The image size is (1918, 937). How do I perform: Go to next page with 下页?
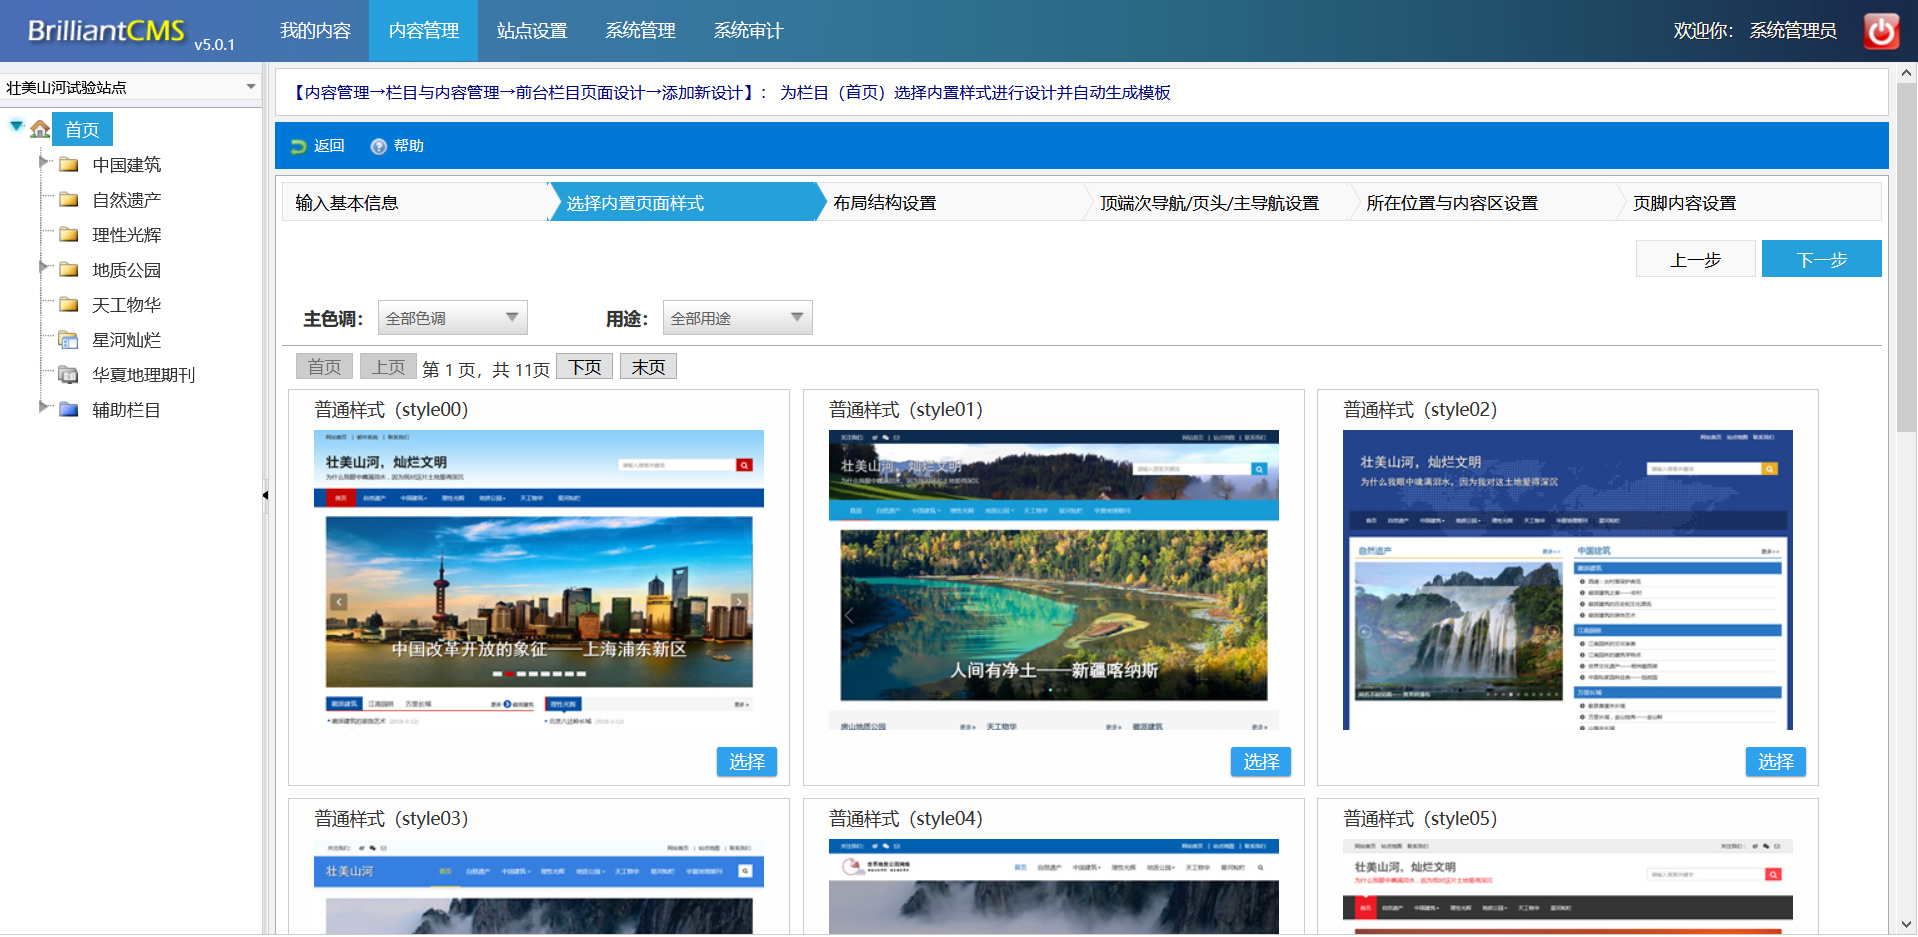point(585,367)
